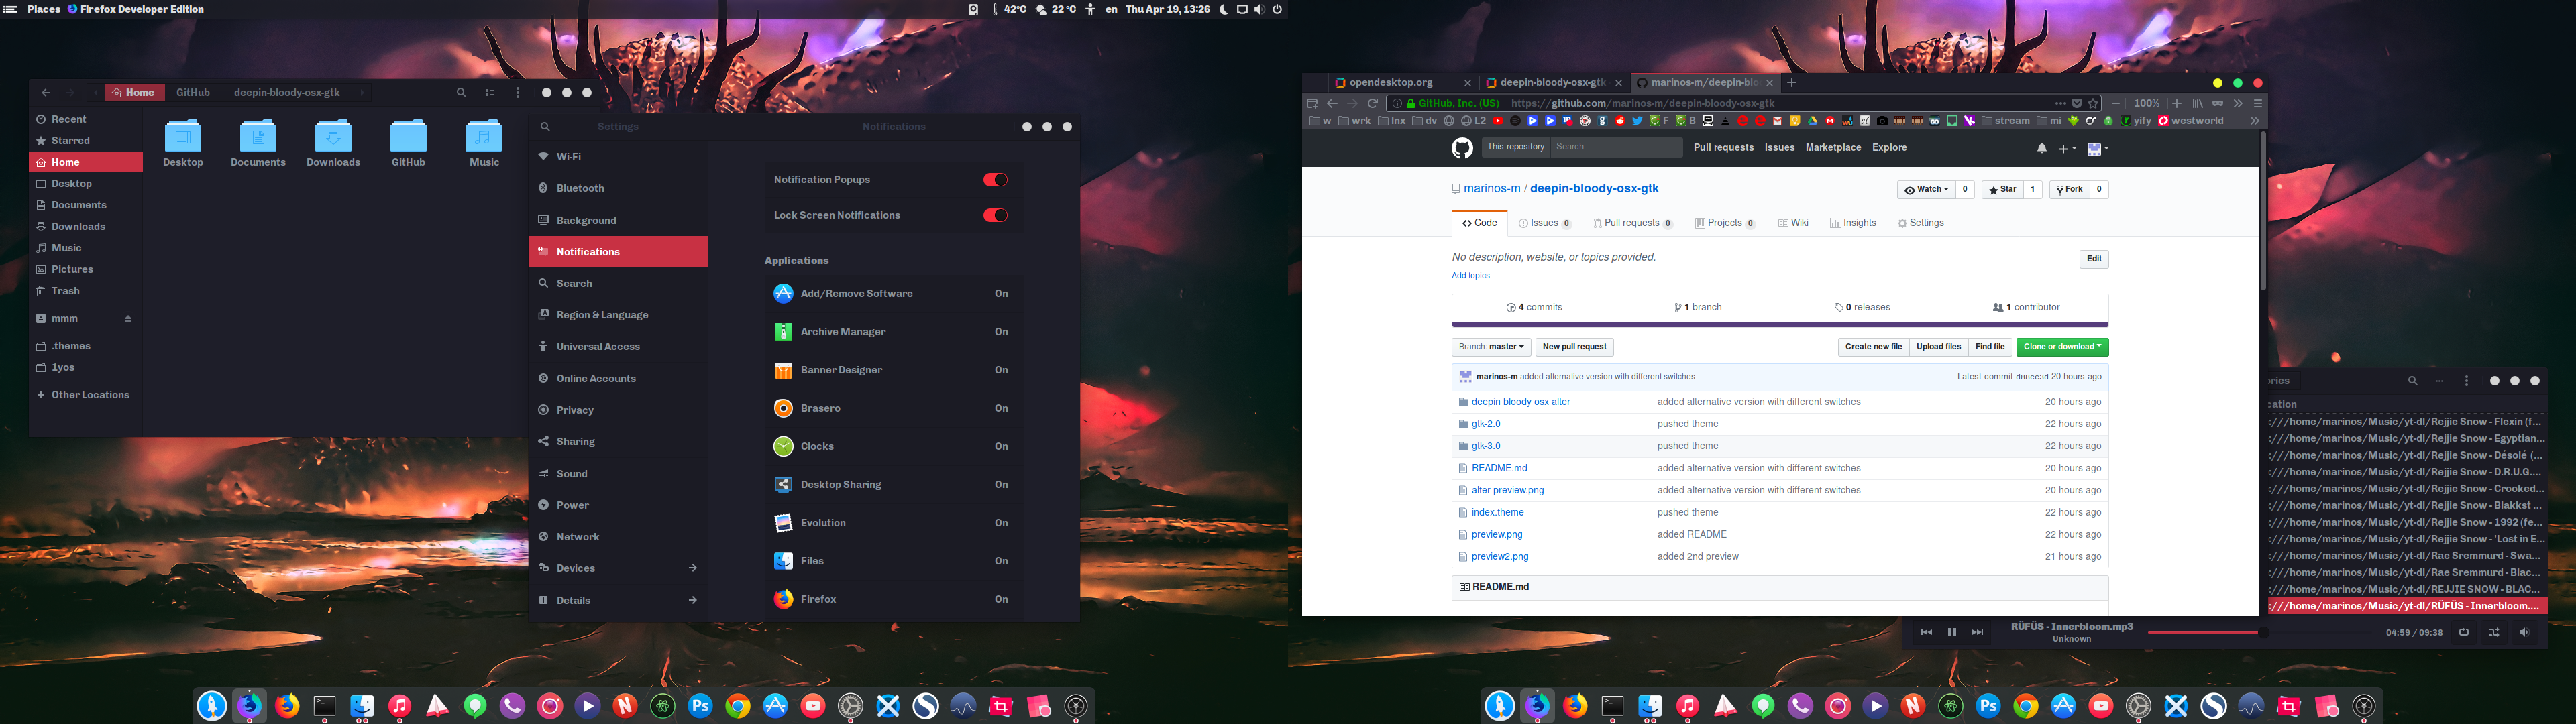Screen dimensions: 2576x724
Task: Zoom in with Firefox plus button
Action: (x=2177, y=103)
